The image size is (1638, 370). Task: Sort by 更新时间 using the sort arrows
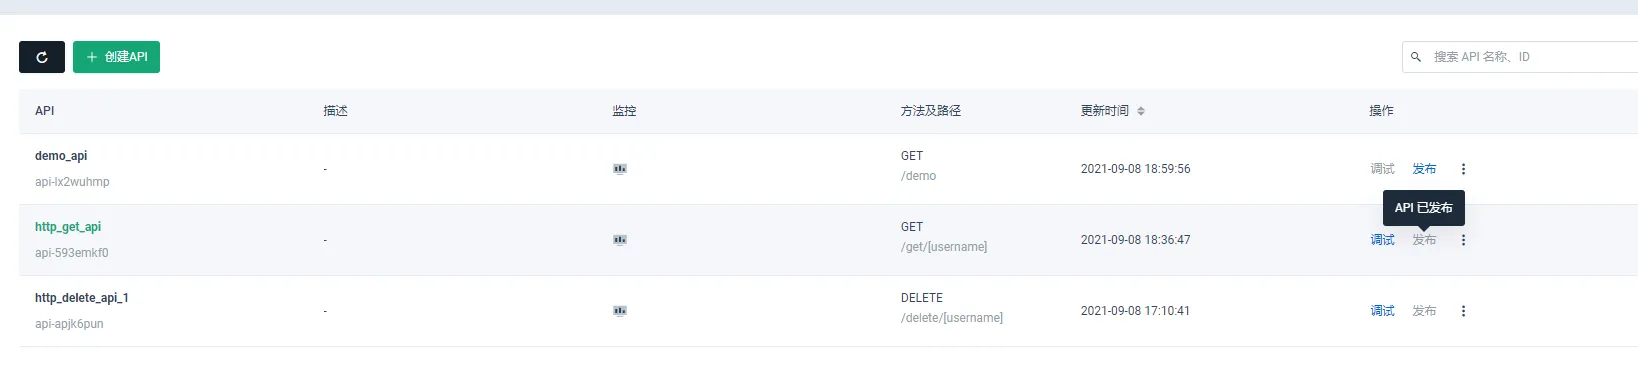(x=1141, y=111)
